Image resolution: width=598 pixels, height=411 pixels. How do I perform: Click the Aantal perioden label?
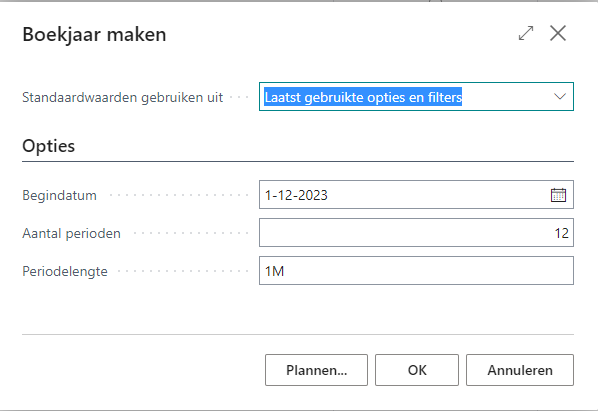click(x=71, y=233)
